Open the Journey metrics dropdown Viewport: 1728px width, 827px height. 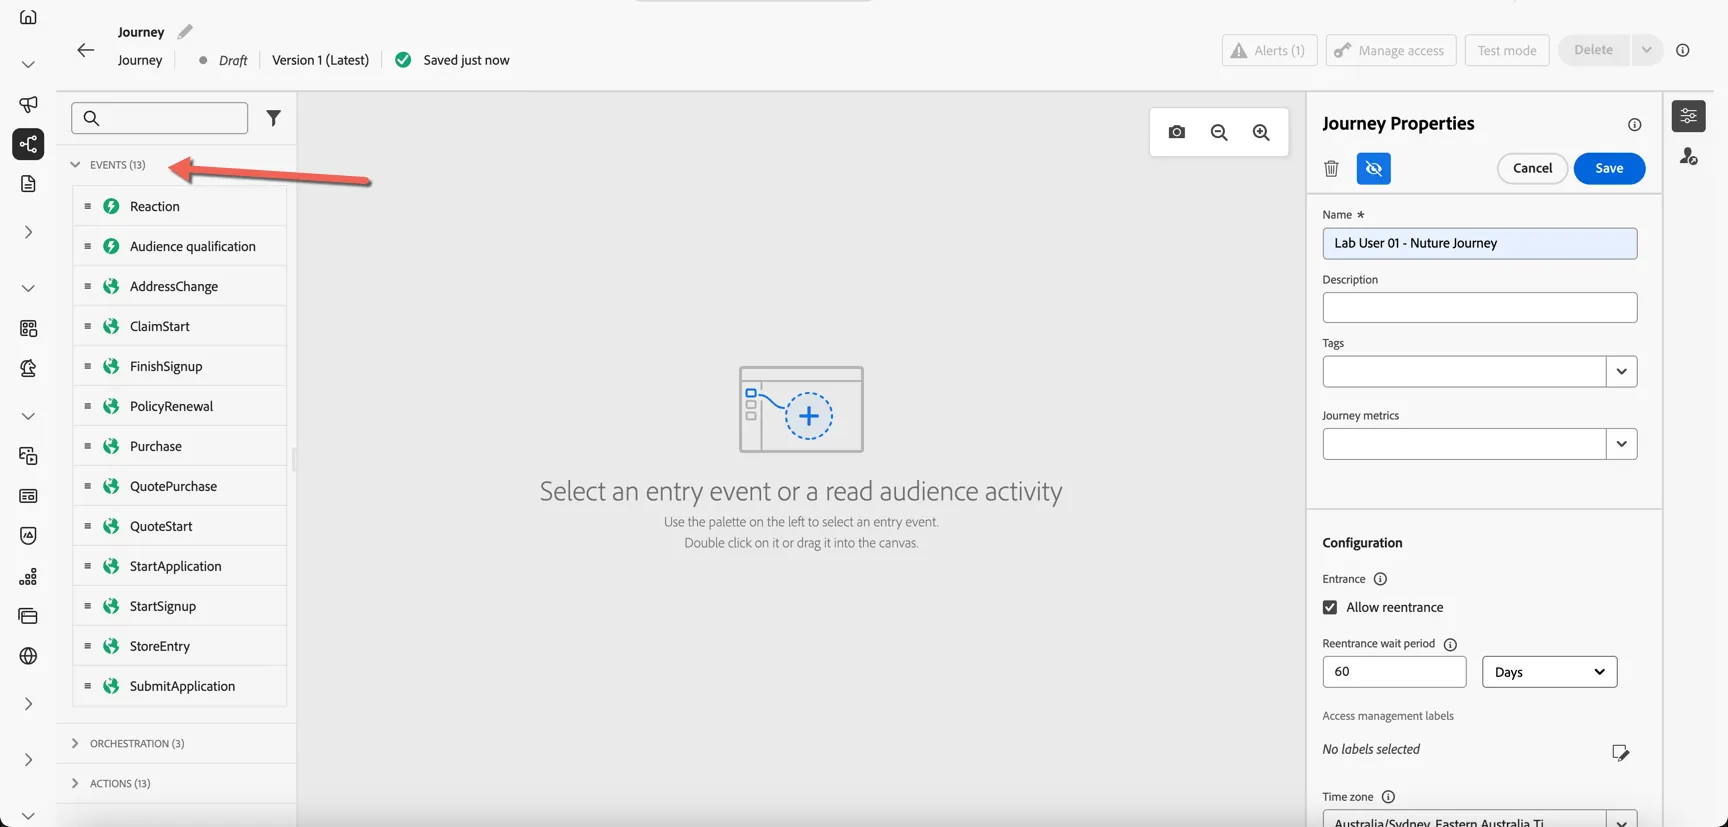tap(1621, 444)
